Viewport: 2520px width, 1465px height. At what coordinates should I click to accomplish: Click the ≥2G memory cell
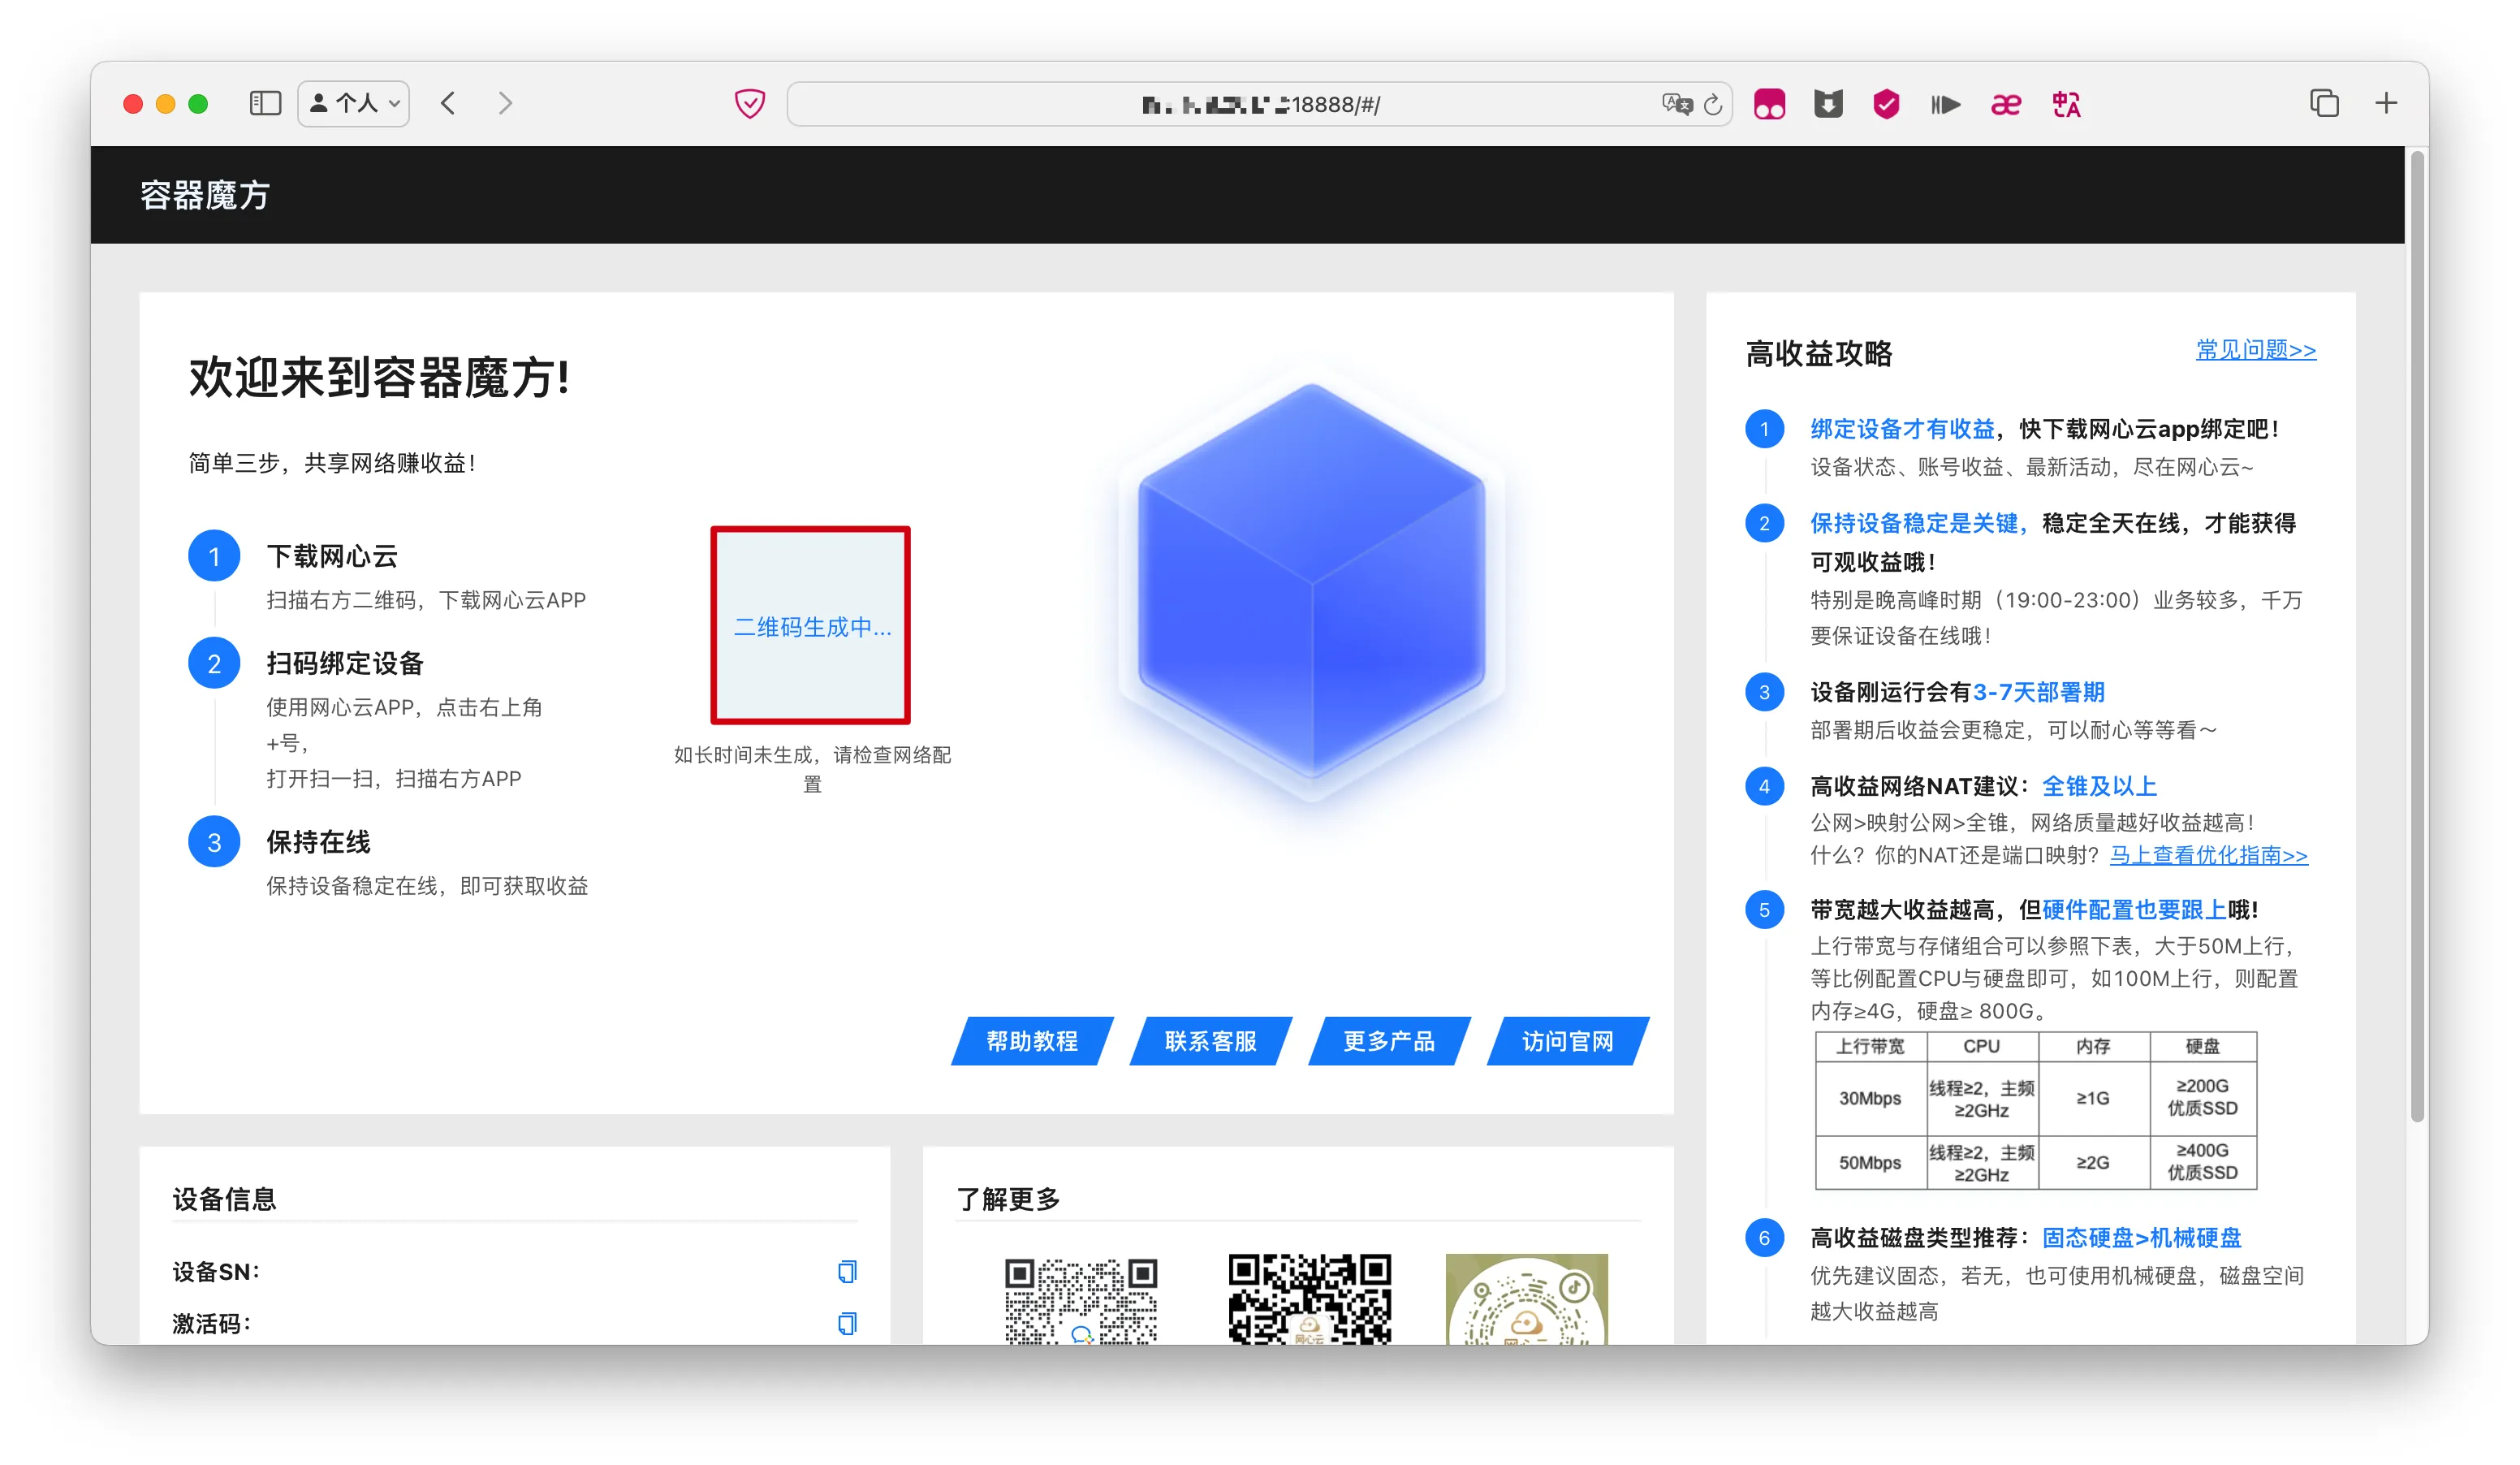[x=2093, y=1162]
